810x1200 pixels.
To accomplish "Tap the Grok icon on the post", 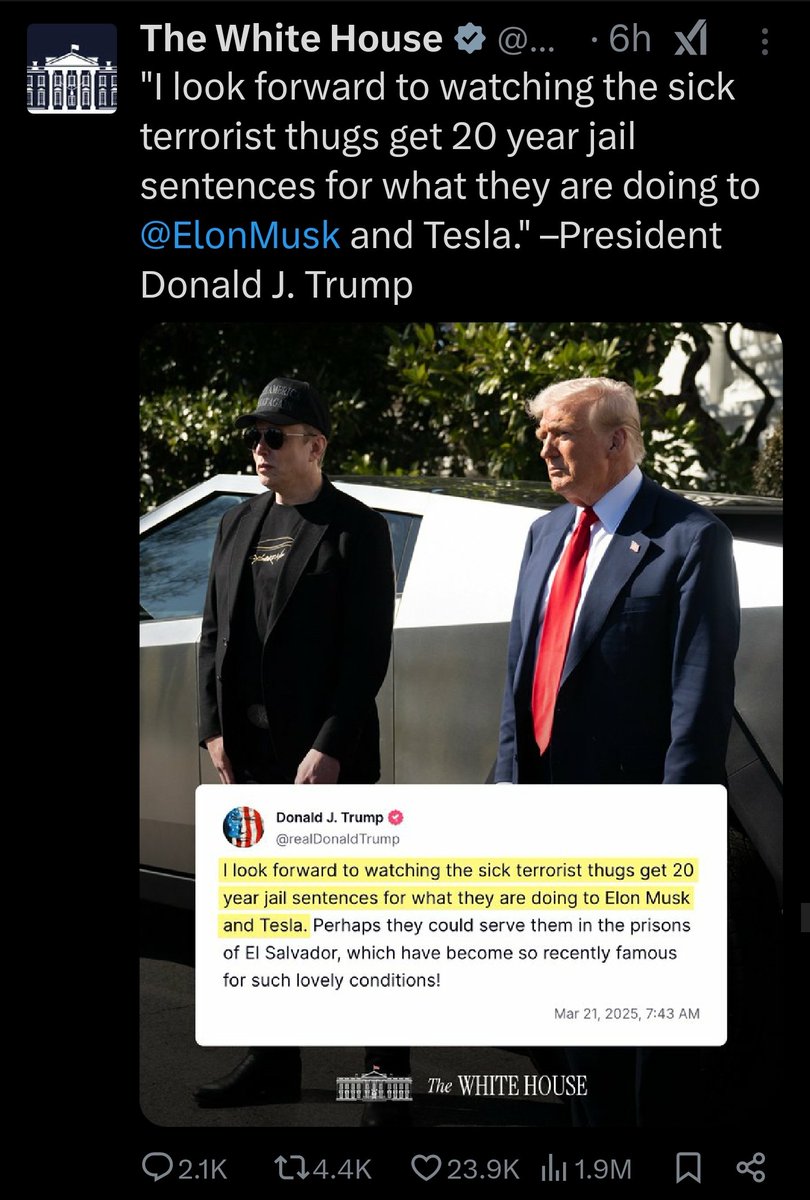I will point(690,39).
